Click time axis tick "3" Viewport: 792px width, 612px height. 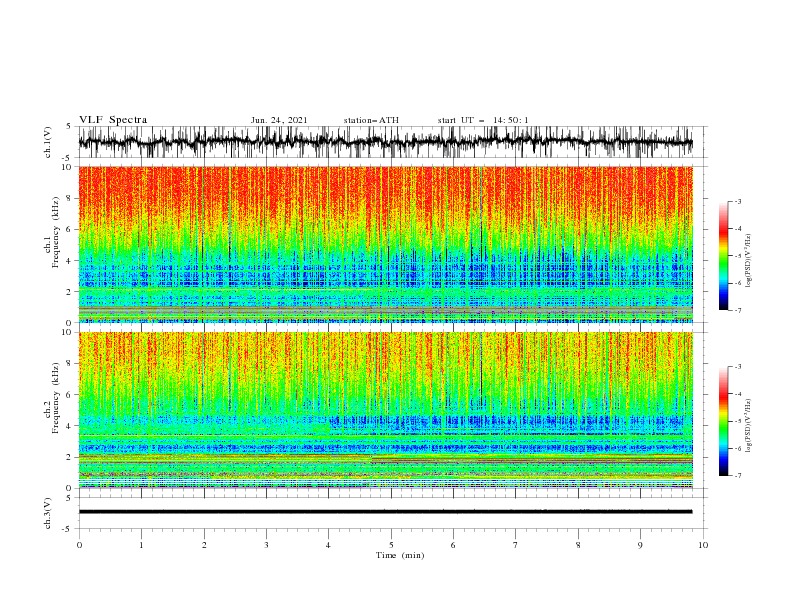tap(266, 546)
